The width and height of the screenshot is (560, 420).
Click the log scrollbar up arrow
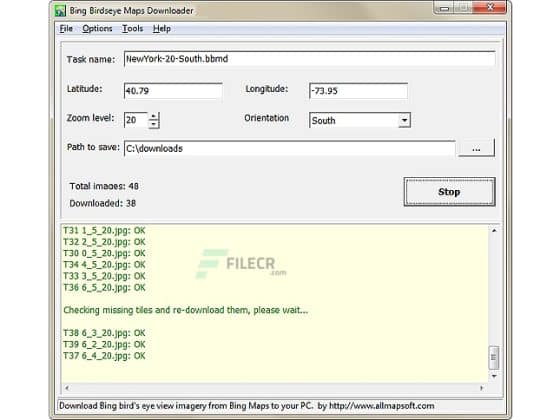pyautogui.click(x=494, y=231)
